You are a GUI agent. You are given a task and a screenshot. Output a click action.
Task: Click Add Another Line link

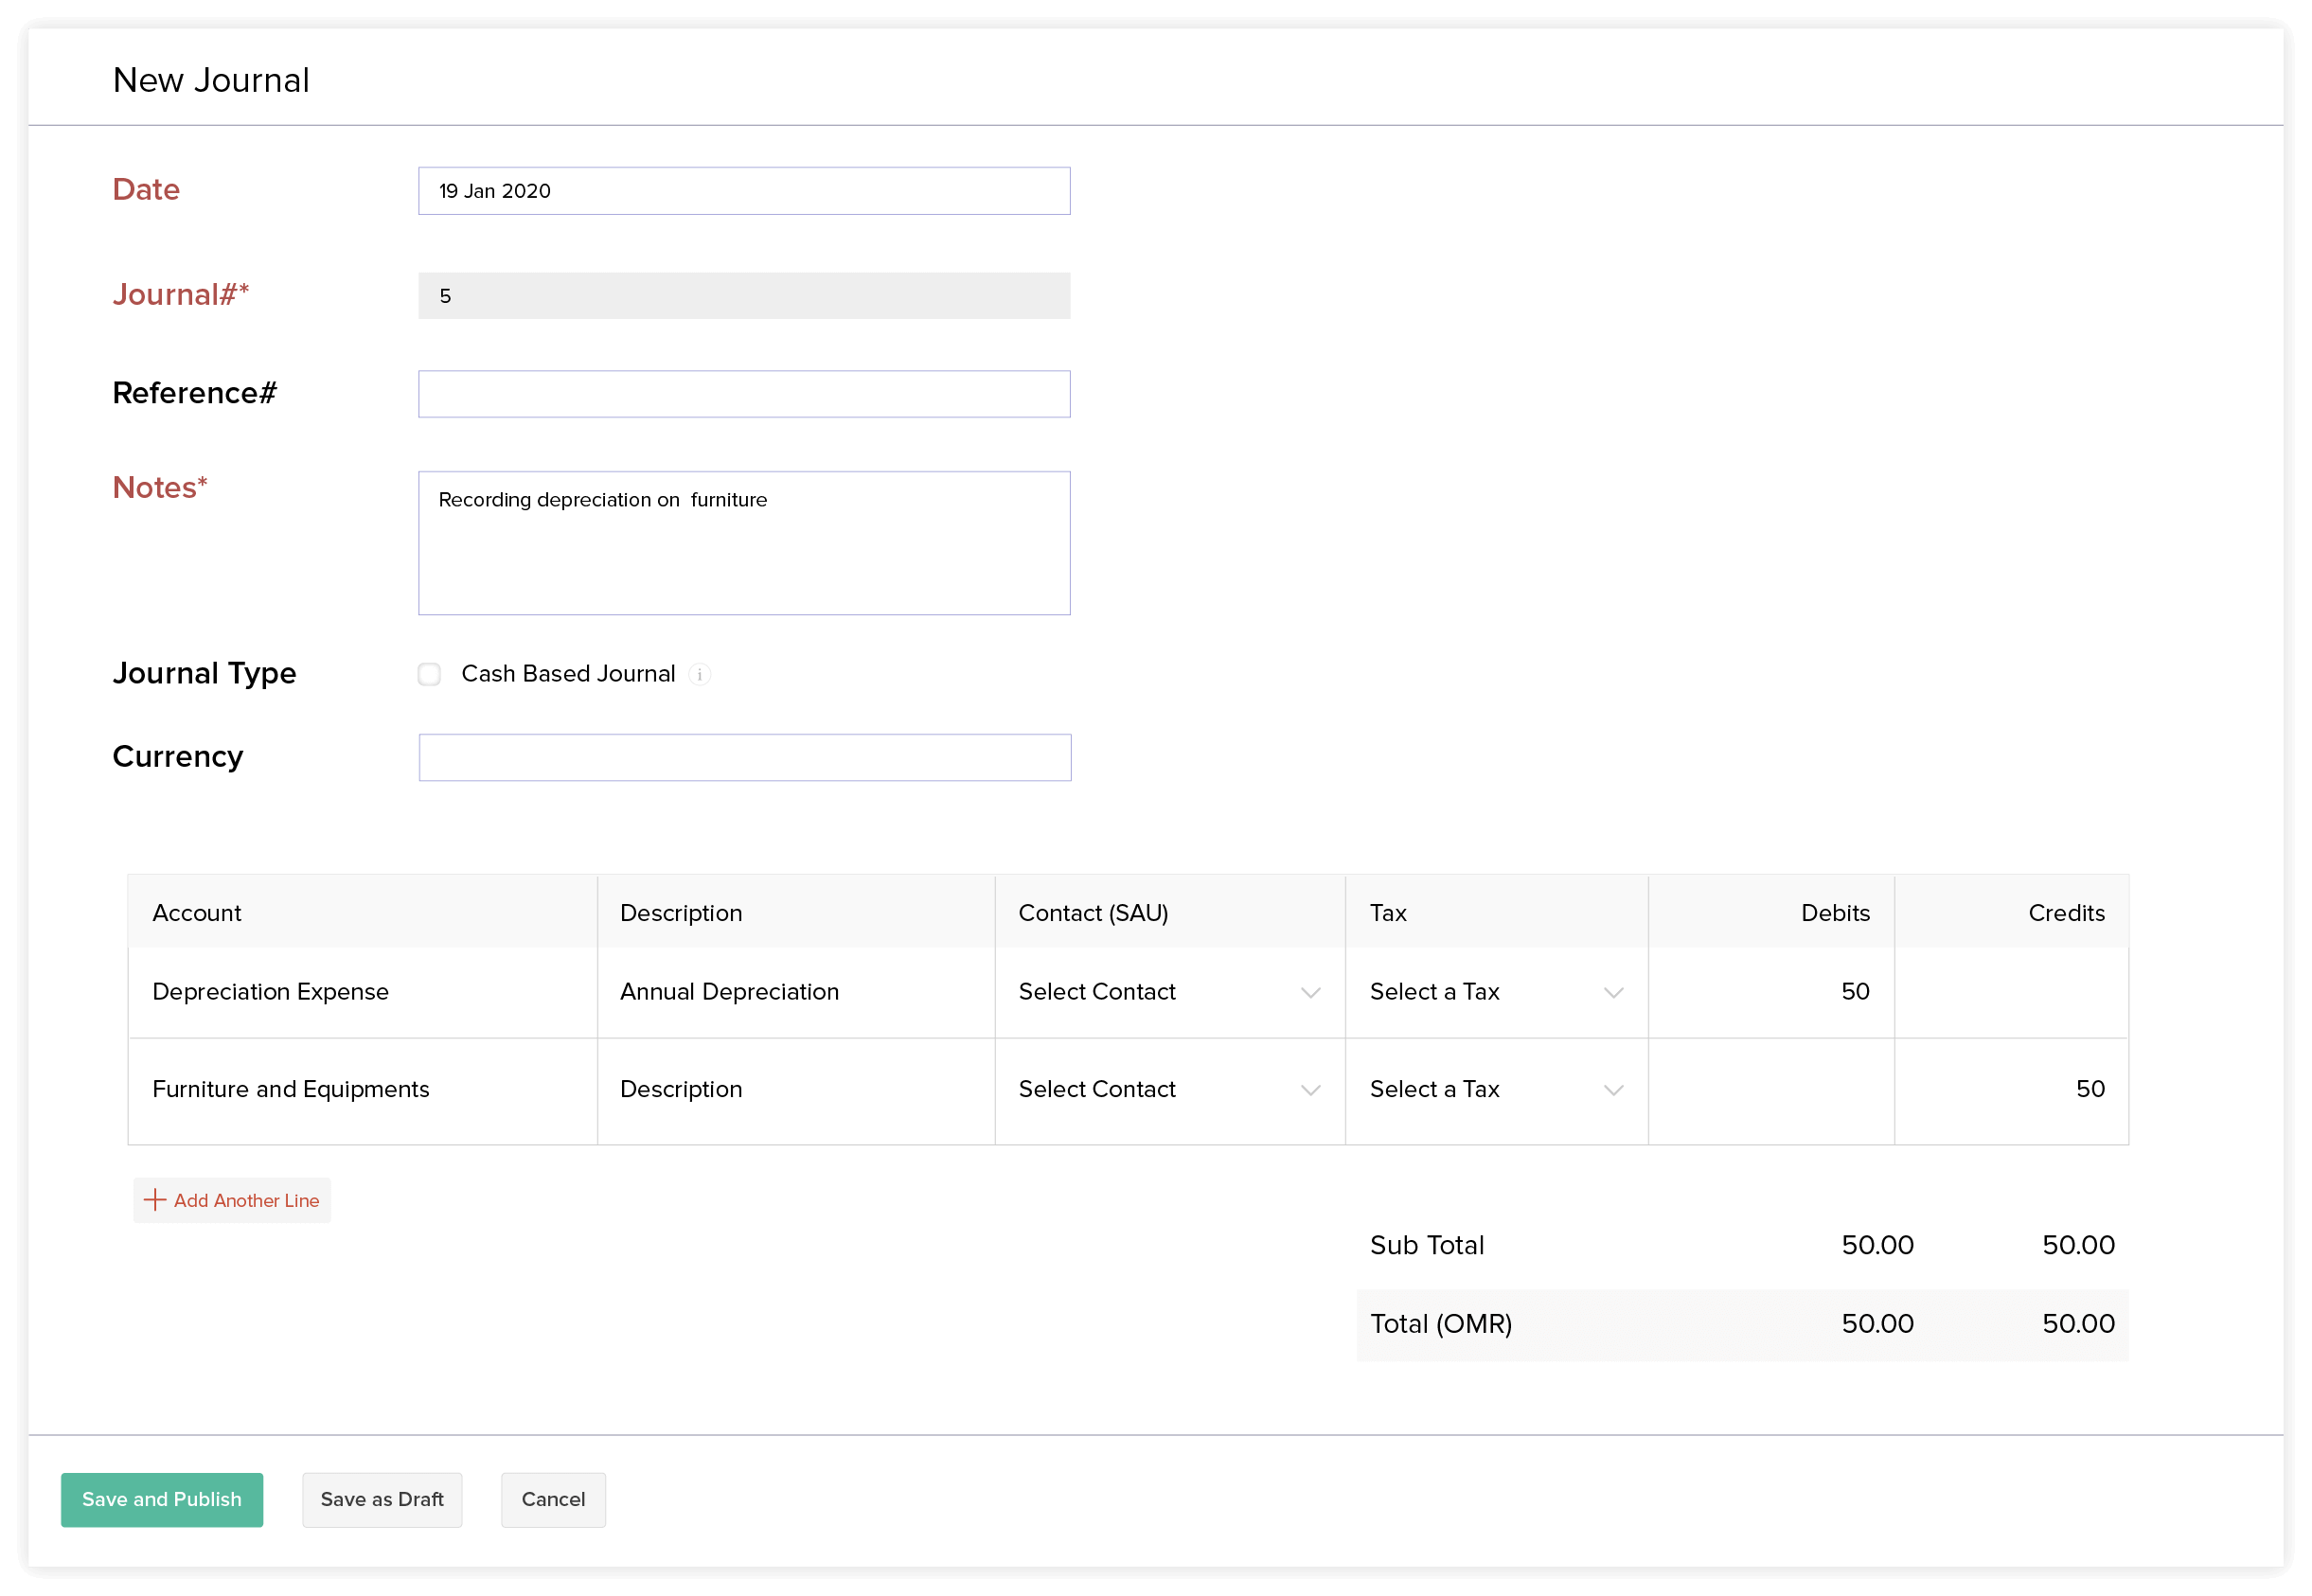[246, 1200]
